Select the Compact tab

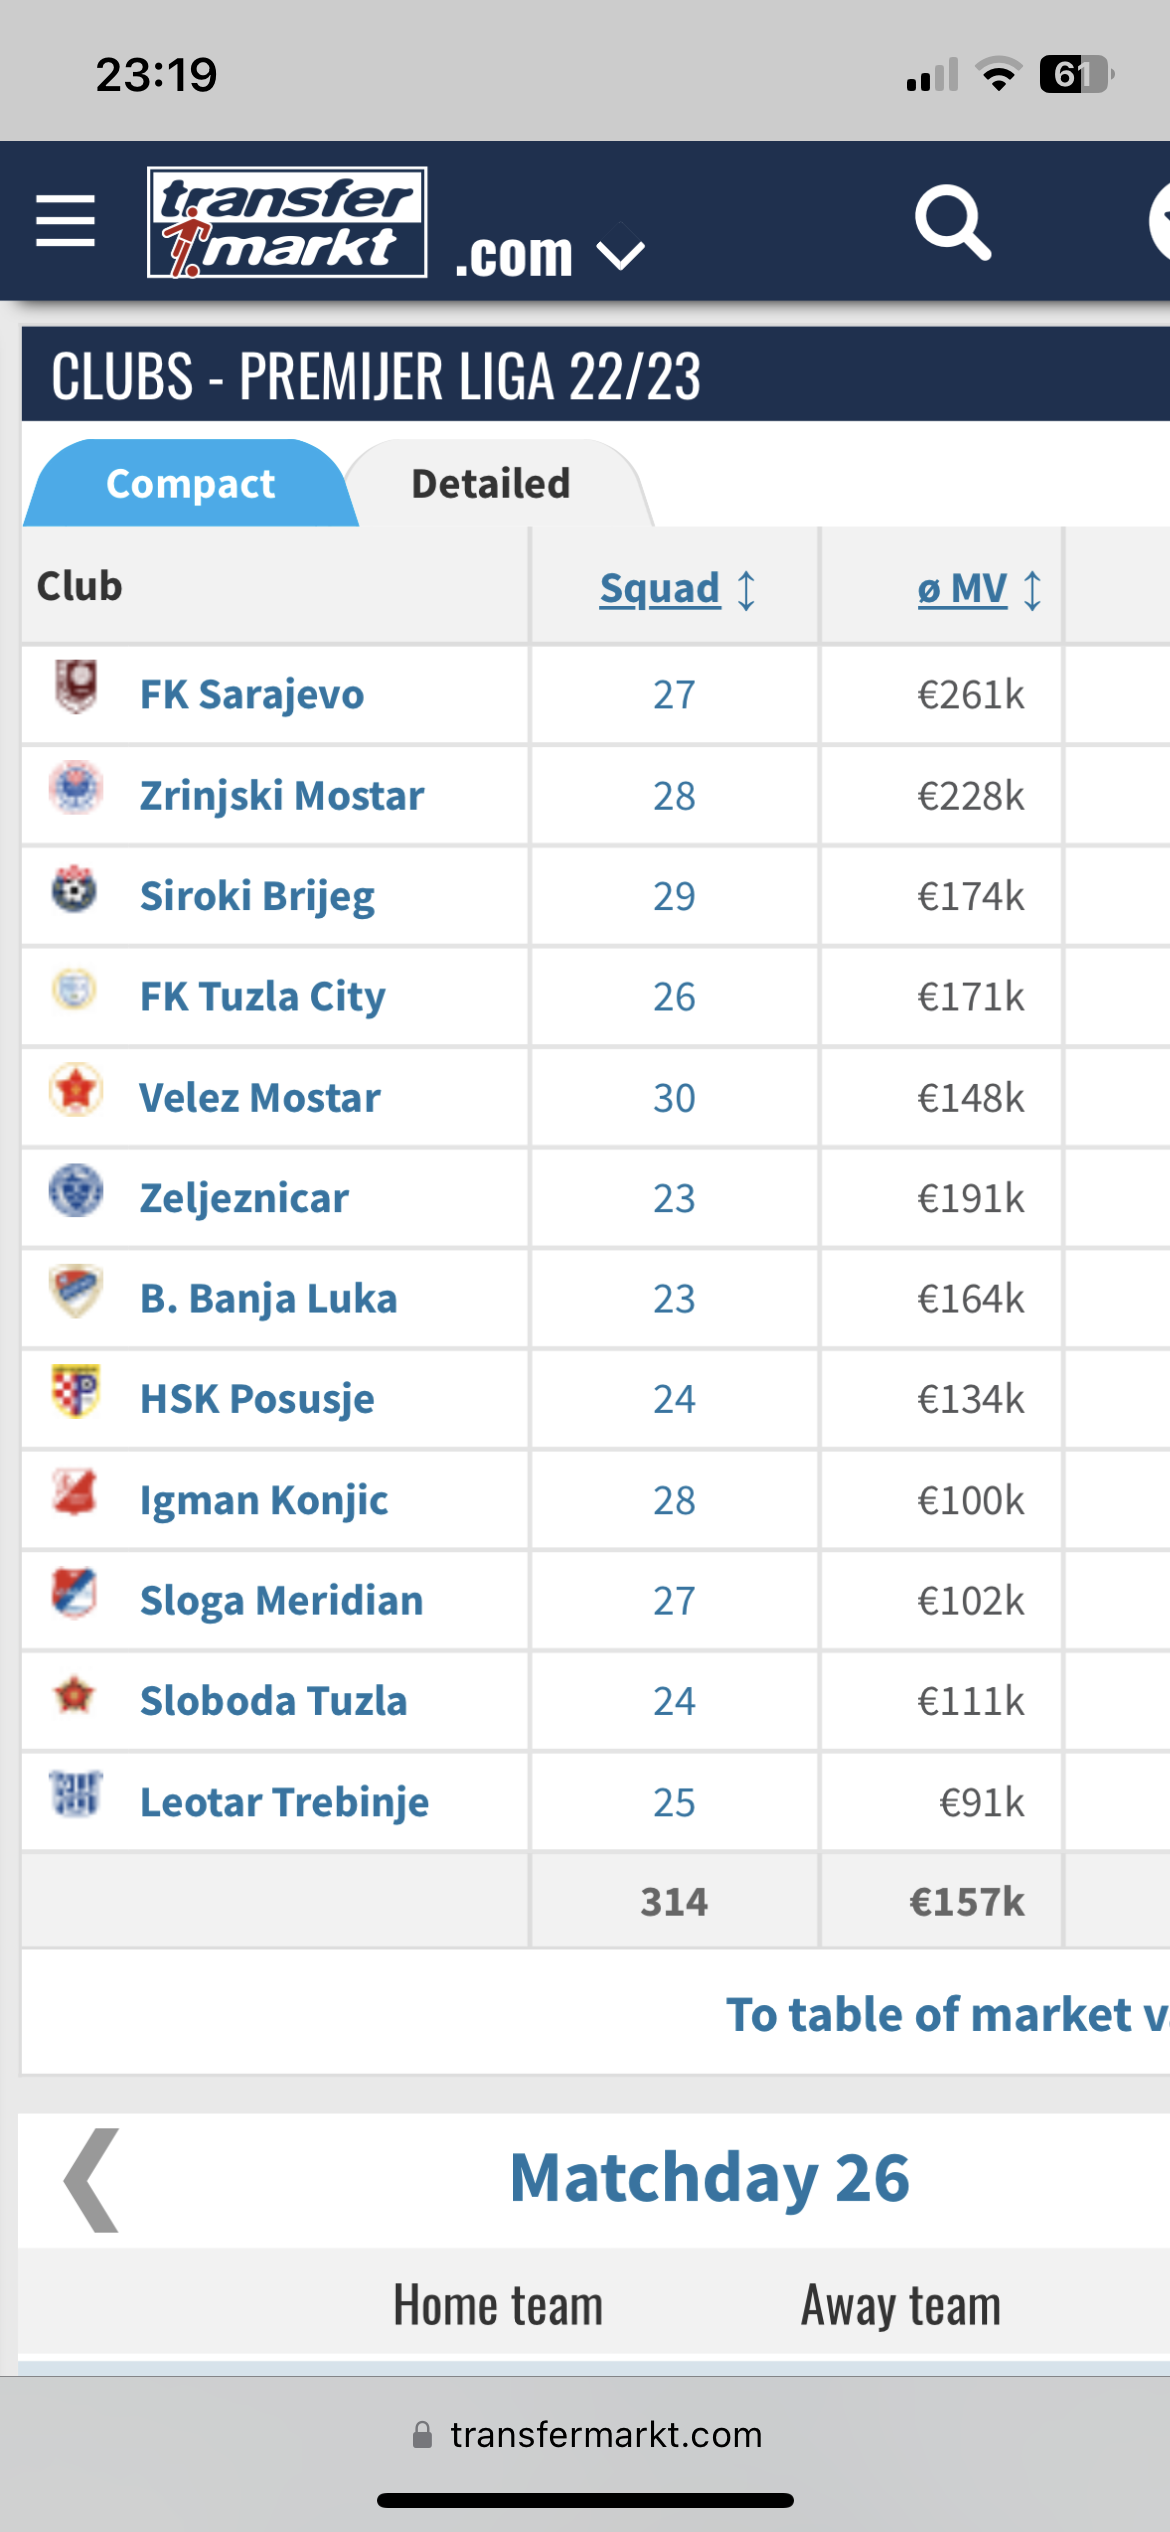[x=190, y=484]
